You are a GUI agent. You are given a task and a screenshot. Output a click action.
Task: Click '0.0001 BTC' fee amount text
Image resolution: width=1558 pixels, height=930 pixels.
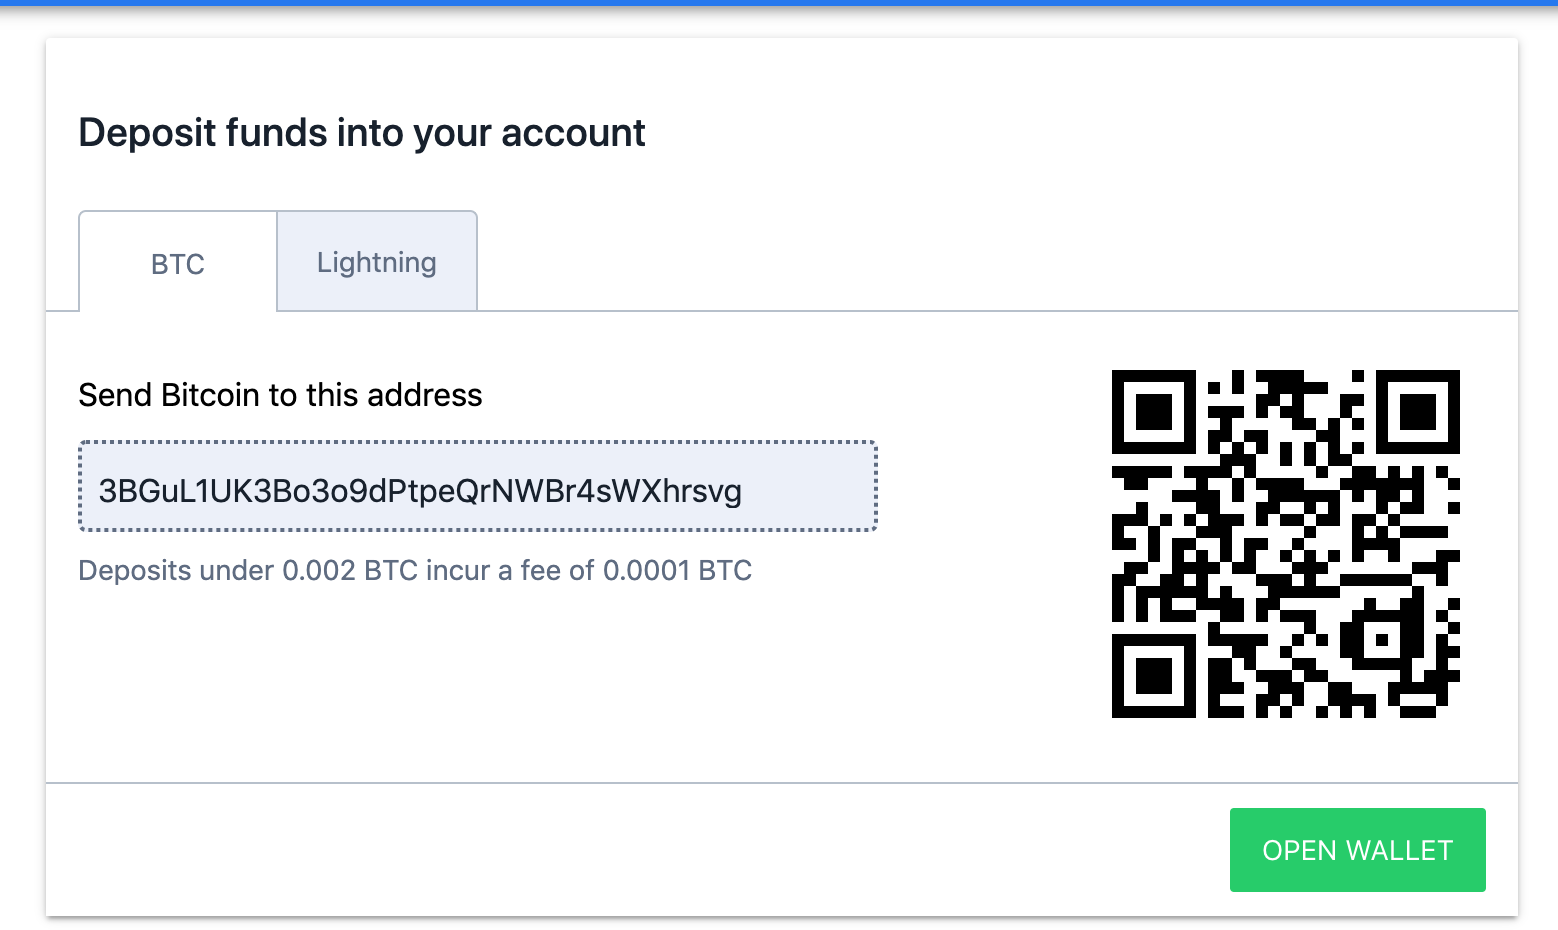[x=677, y=570]
